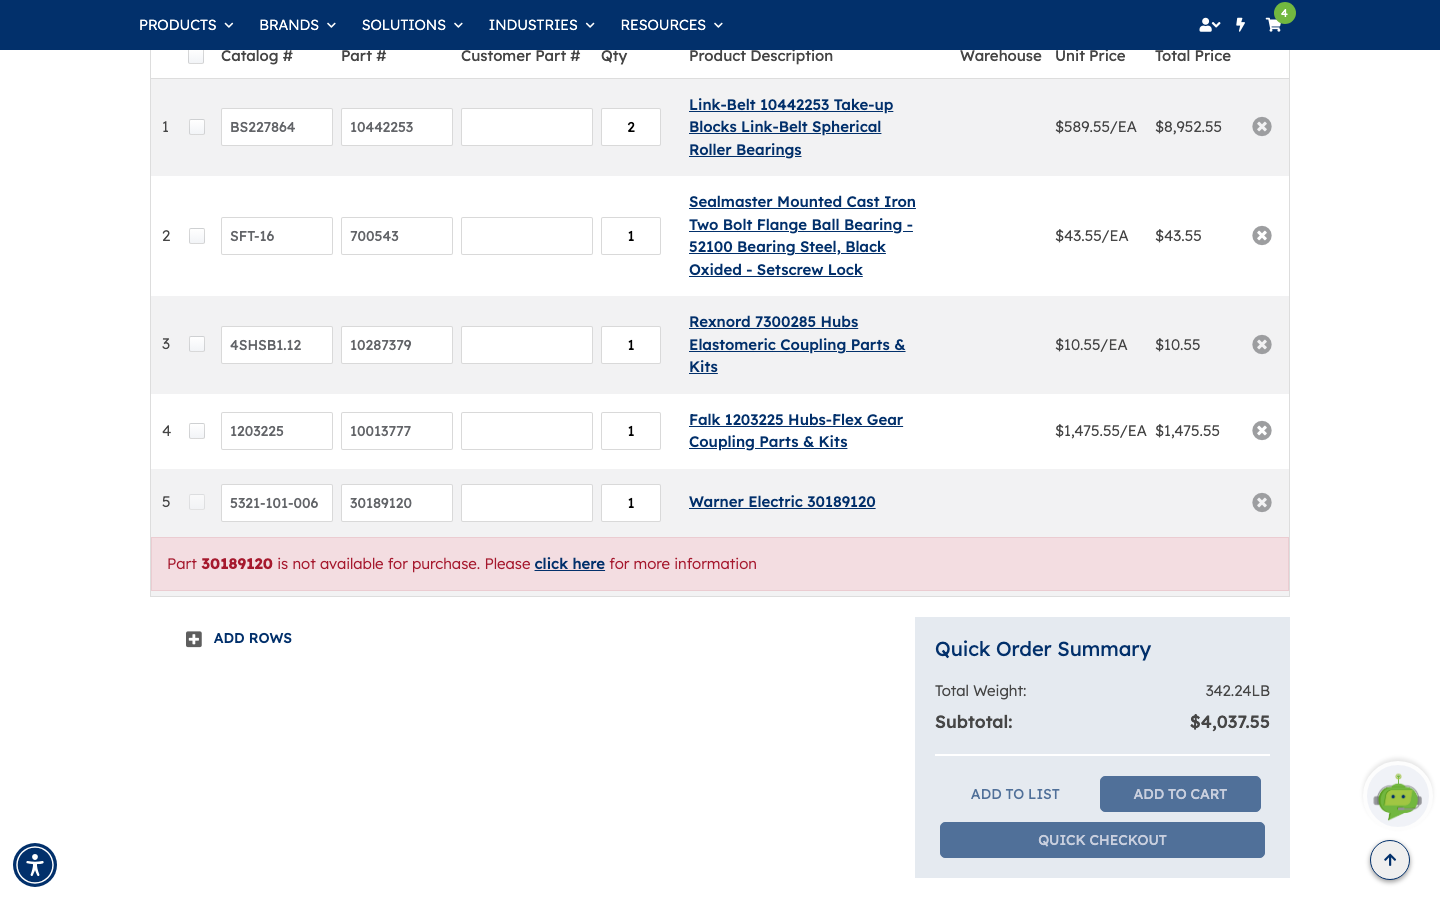Click the back-to-top arrow button
Screen dimensions: 1440x900
click(1390, 860)
